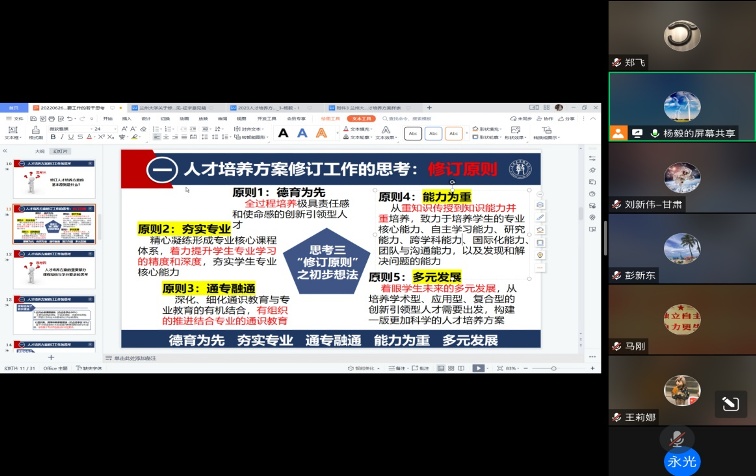Toggle 郑飞's muted microphone indicator
The image size is (756, 476).
point(617,62)
